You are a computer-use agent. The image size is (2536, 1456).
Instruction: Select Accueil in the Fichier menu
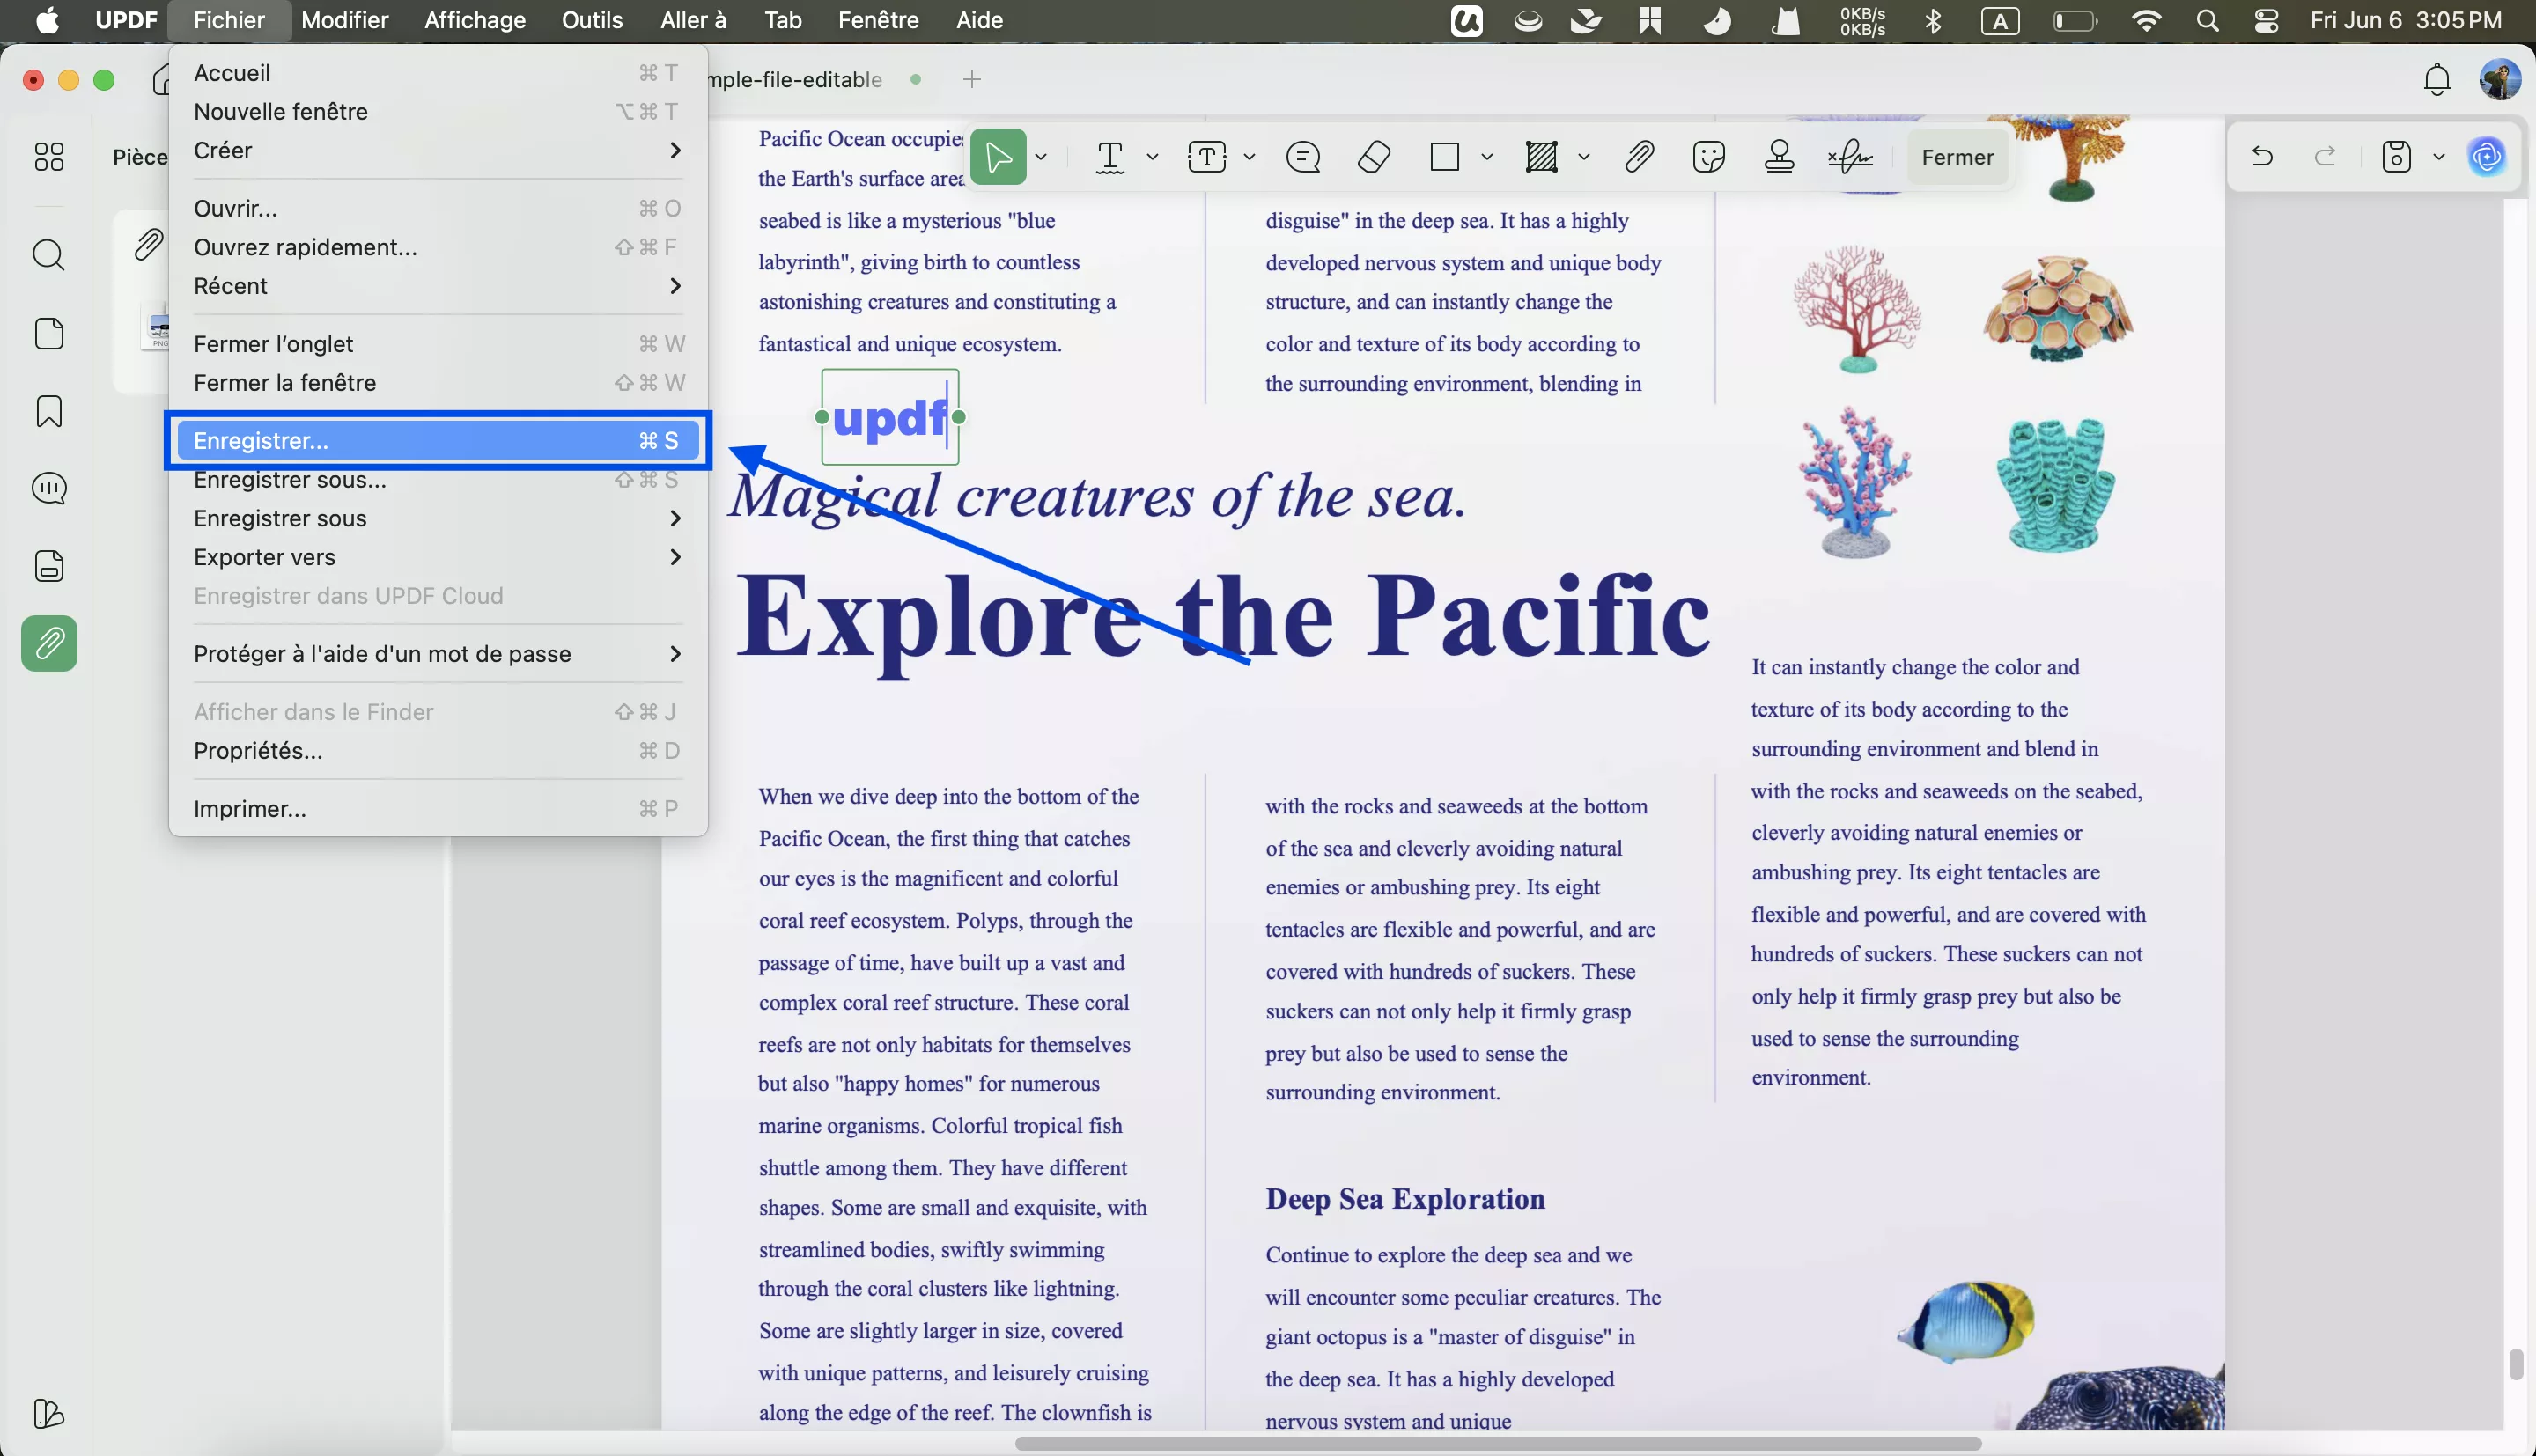pos(438,73)
